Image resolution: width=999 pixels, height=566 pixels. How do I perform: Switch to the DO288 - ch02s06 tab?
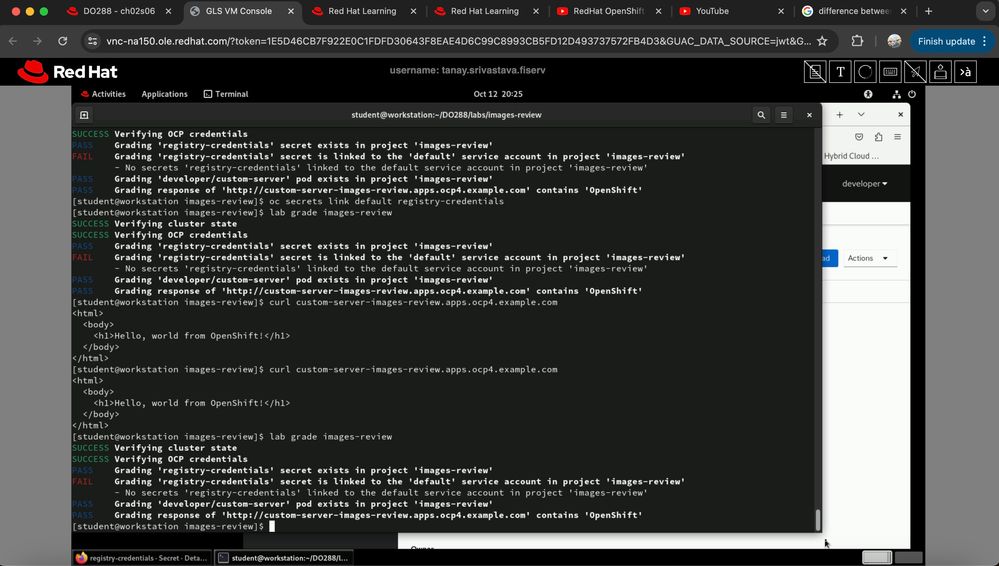(113, 11)
